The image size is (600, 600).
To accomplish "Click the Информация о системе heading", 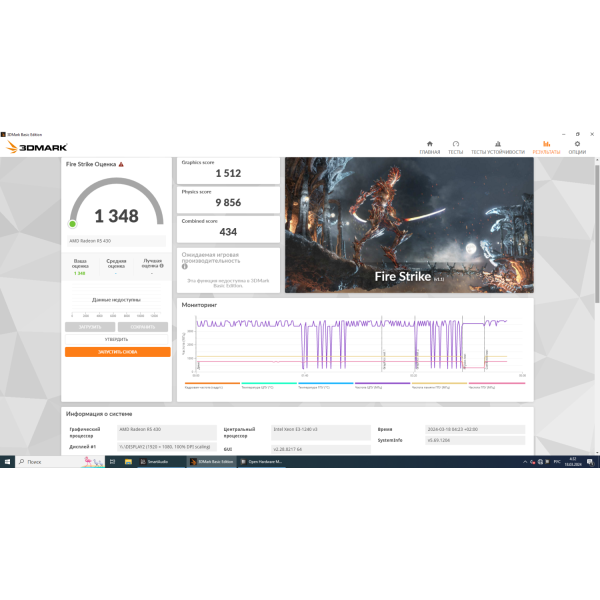I will click(x=99, y=414).
